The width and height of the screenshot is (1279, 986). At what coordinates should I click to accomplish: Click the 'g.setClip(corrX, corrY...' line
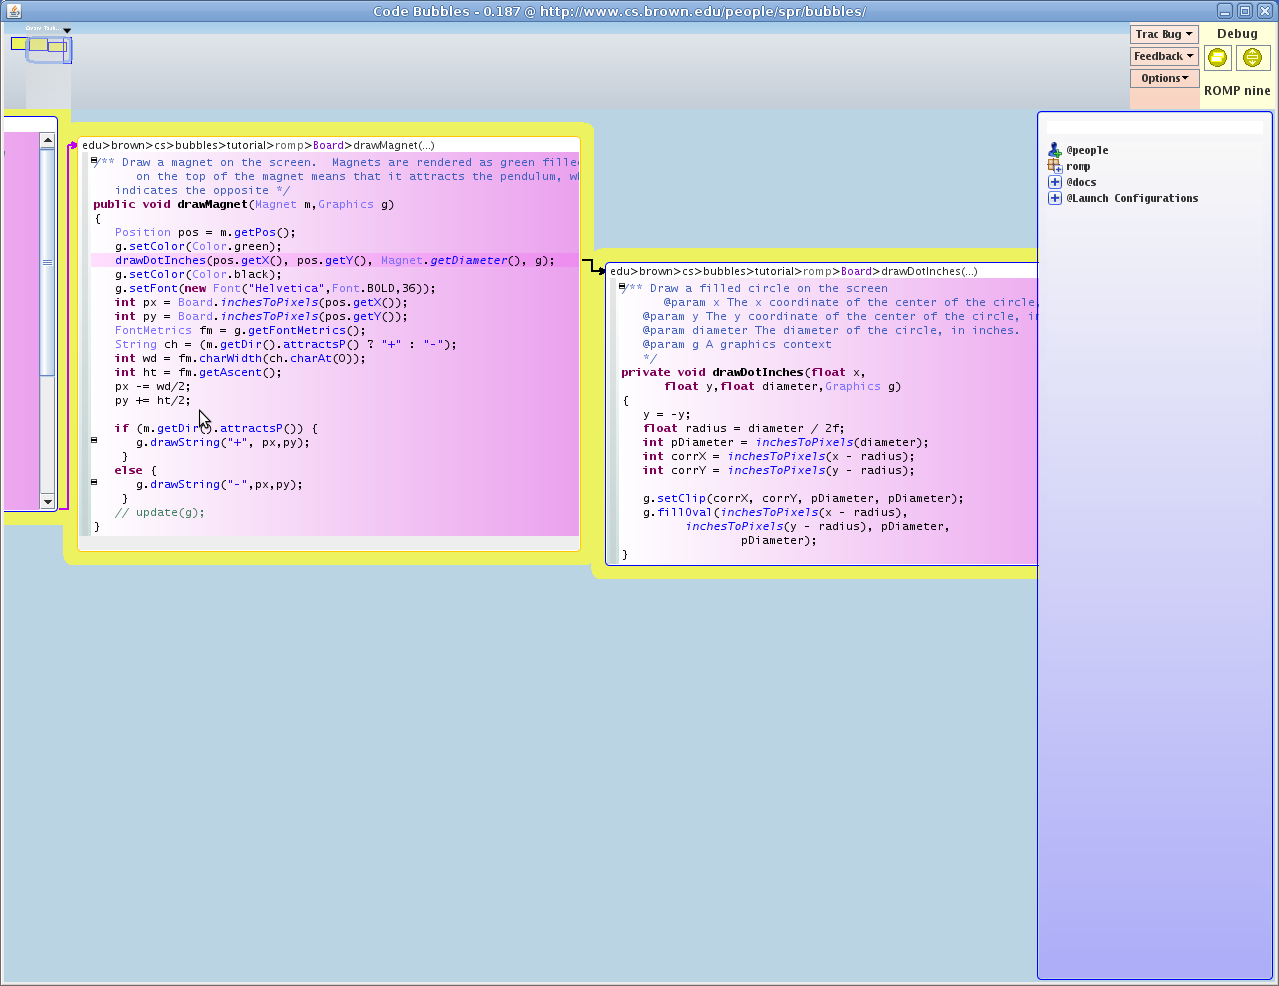tap(803, 498)
